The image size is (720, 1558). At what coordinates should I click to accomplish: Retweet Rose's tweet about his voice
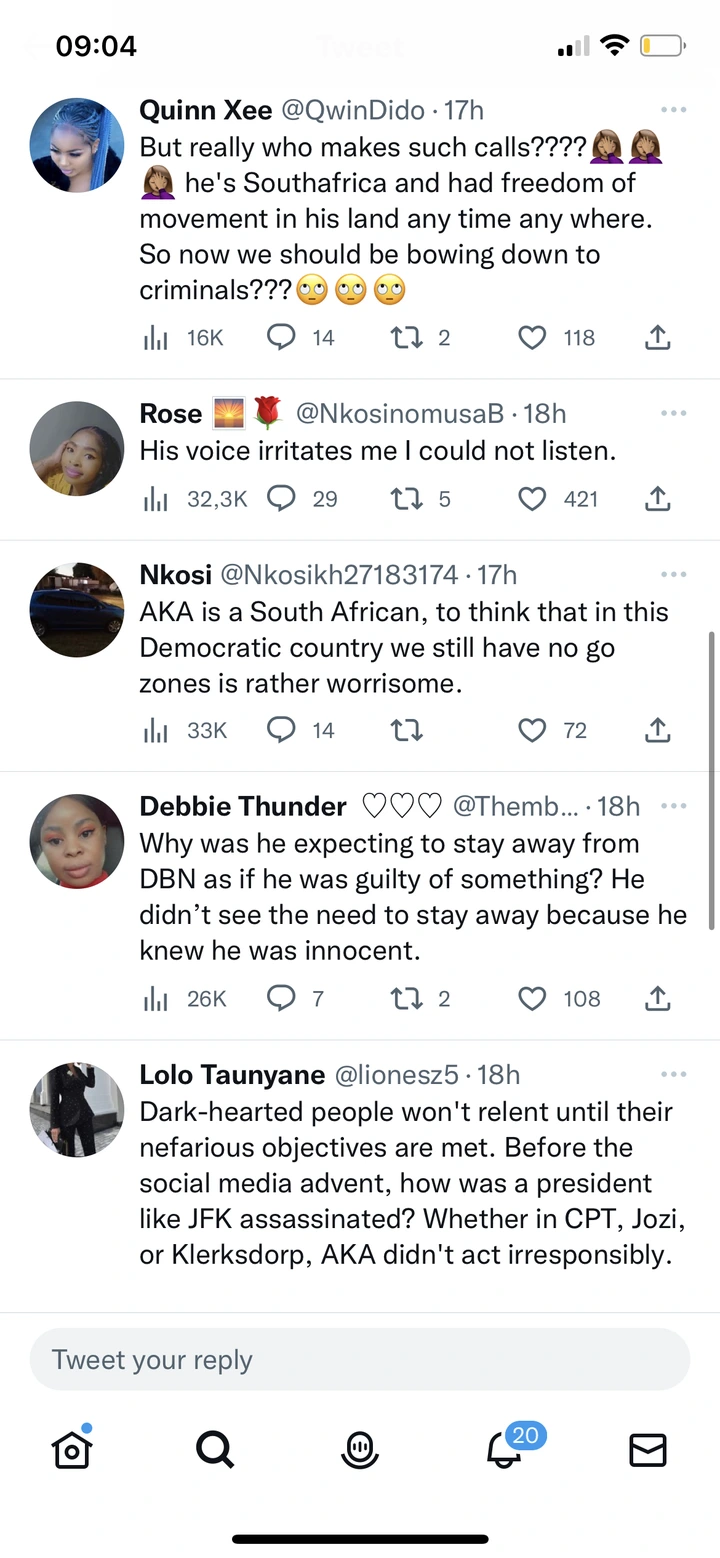tap(407, 498)
